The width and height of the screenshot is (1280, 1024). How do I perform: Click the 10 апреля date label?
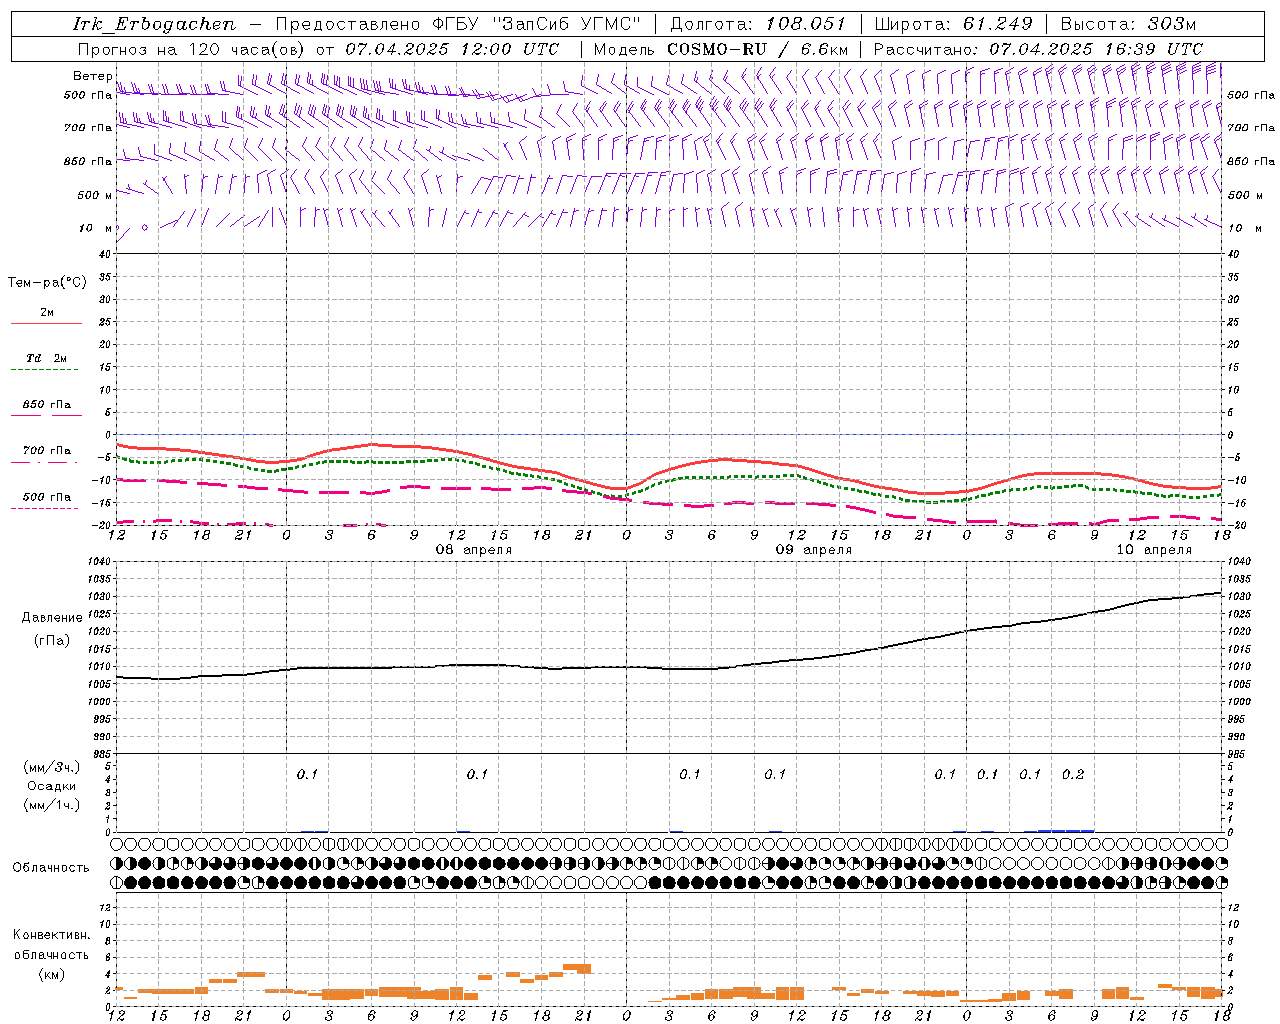pos(1154,550)
